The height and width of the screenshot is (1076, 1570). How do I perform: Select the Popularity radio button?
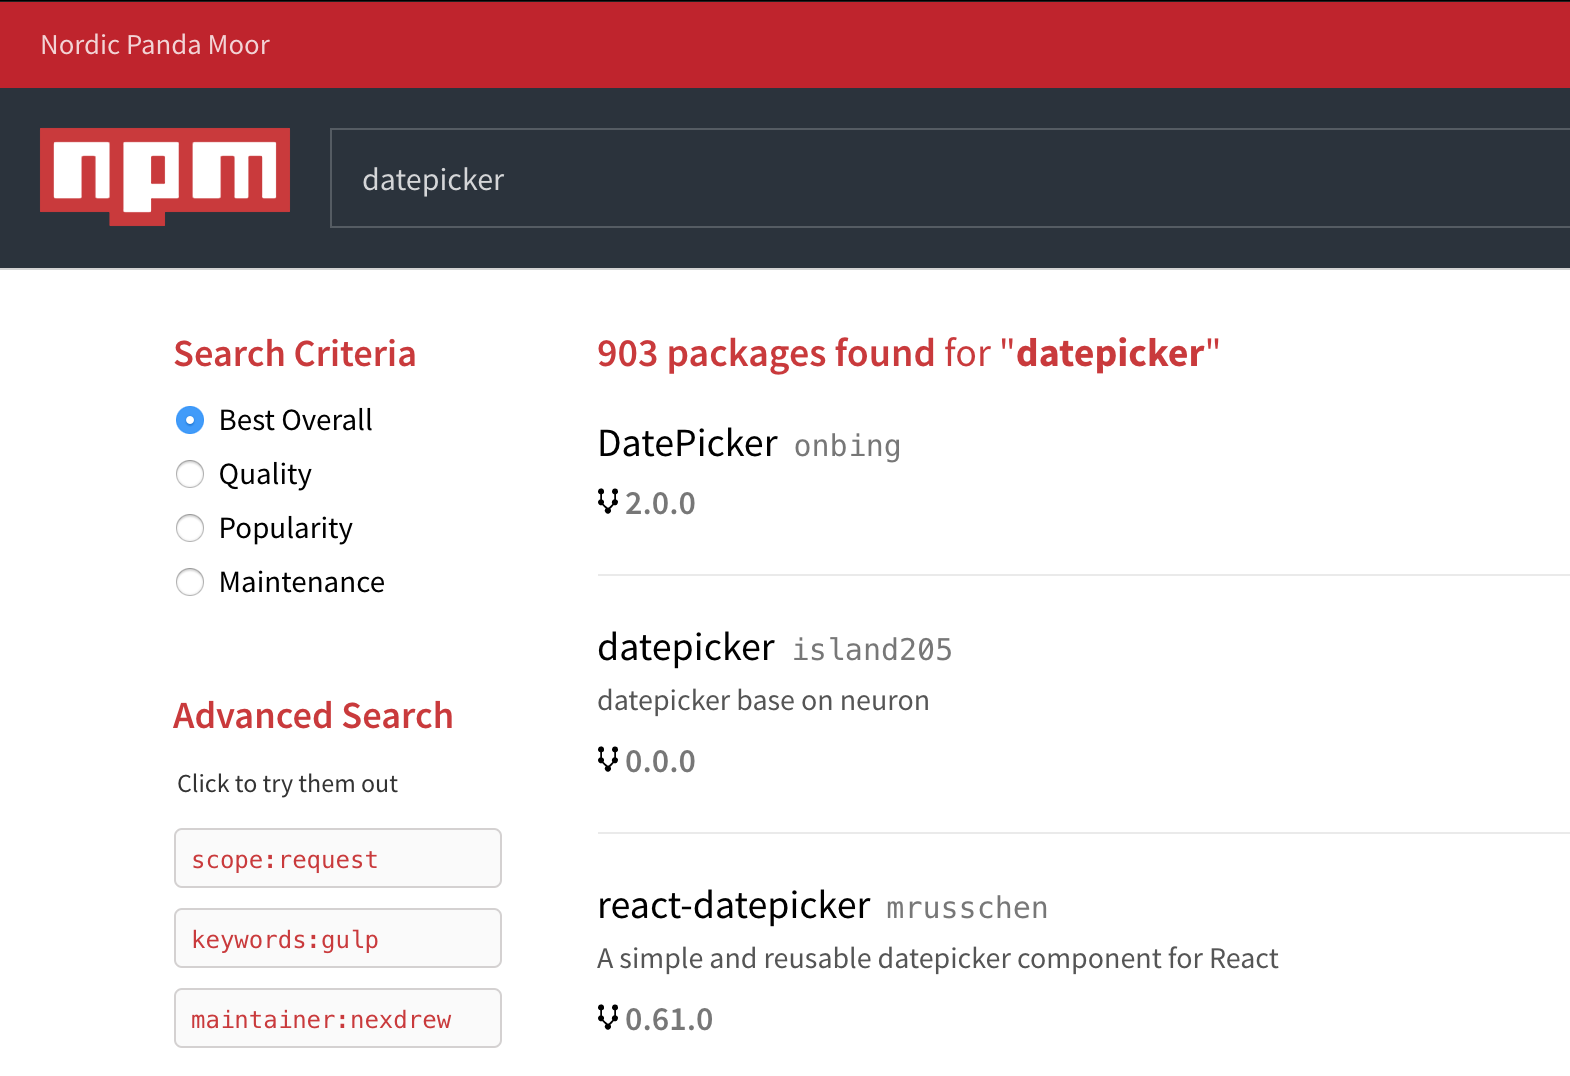pos(190,528)
